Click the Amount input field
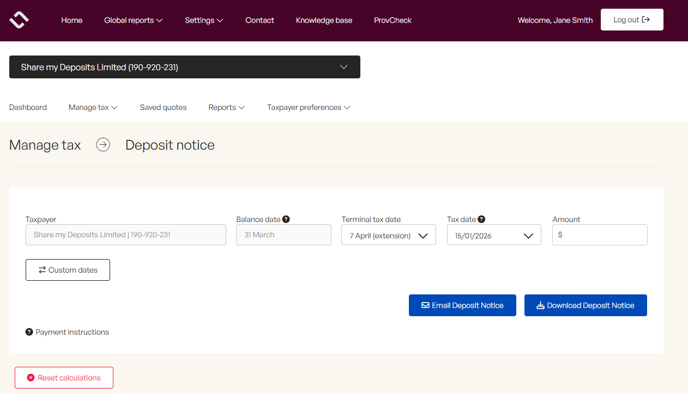 599,235
